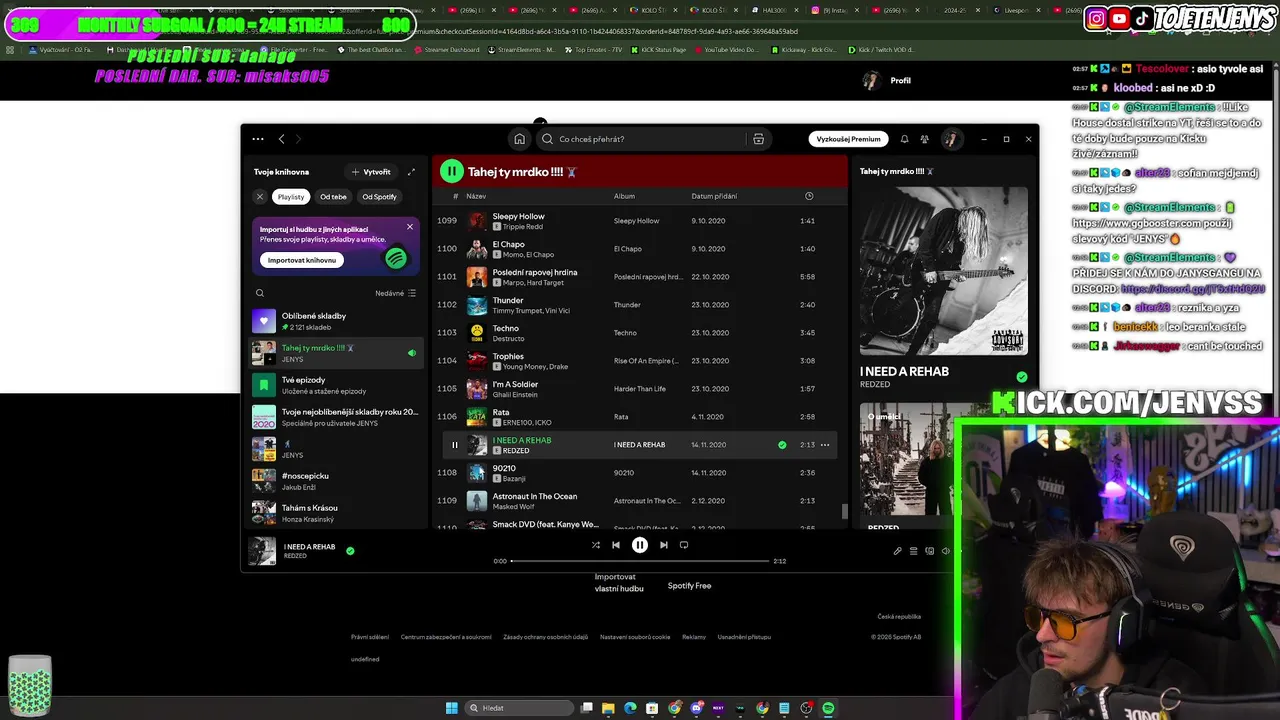
Task: Click the small album art in player bar
Action: pos(262,551)
